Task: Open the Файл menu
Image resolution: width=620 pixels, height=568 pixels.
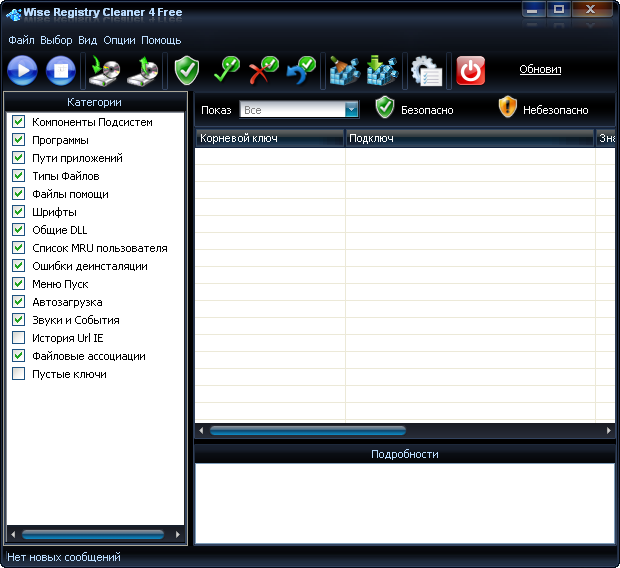Action: pos(21,40)
